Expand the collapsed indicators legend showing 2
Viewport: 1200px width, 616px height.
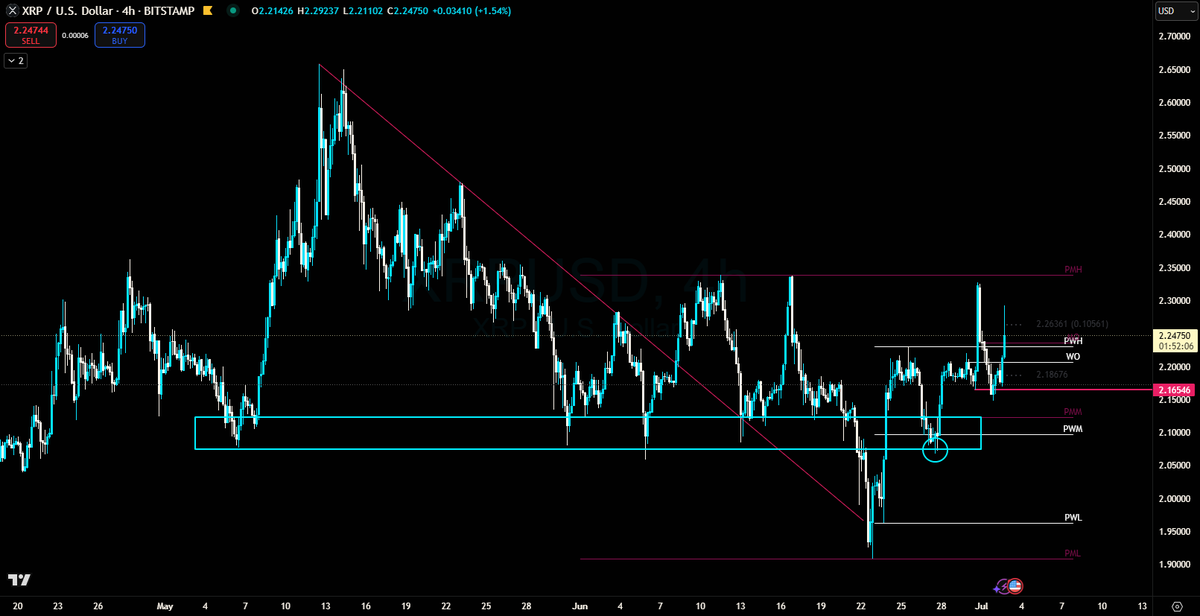(16, 61)
